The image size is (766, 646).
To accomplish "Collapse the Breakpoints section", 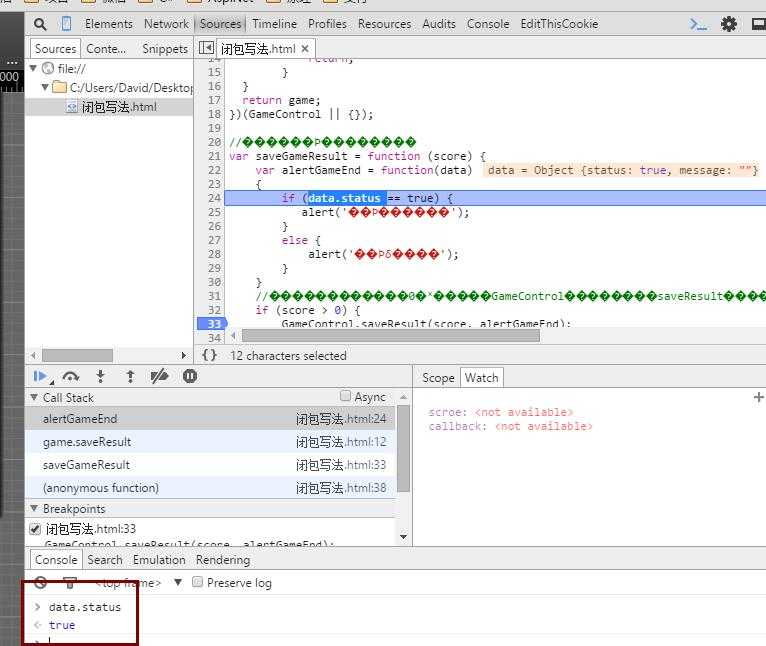I will coord(34,508).
